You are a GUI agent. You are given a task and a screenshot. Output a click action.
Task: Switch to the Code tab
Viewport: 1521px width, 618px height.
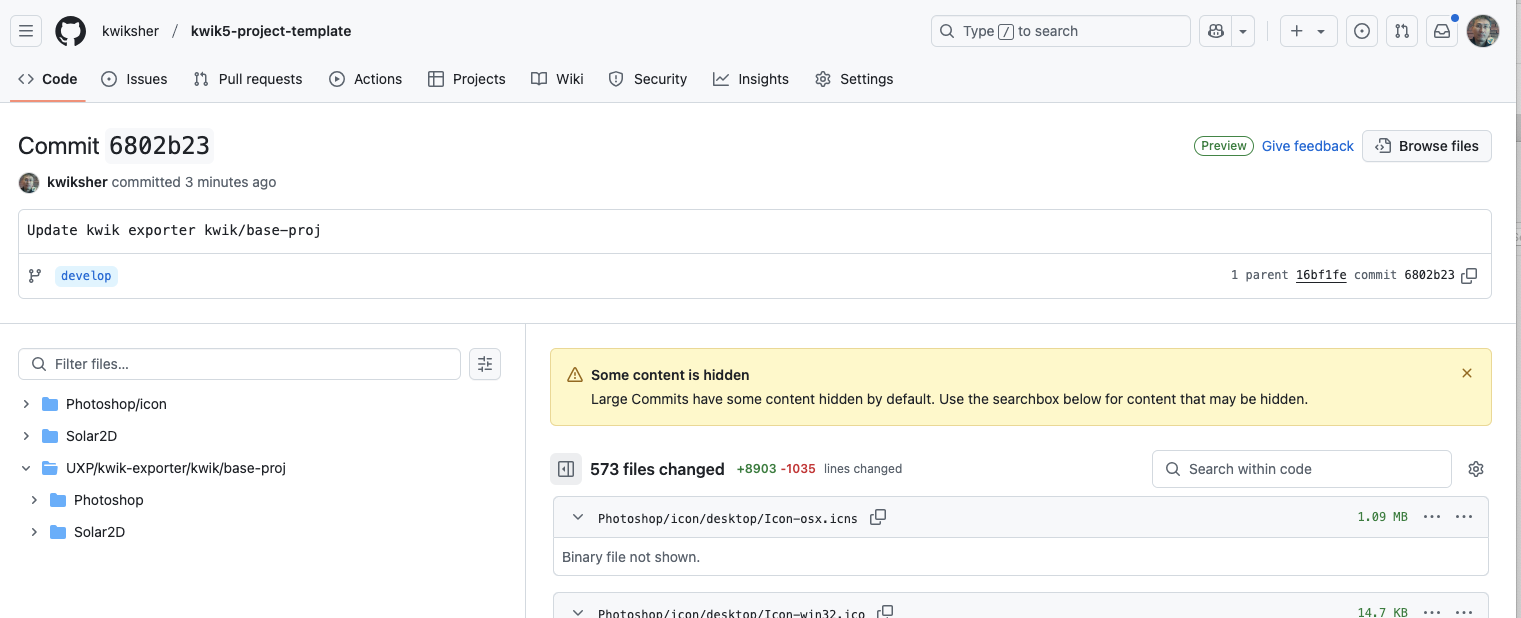click(x=48, y=79)
